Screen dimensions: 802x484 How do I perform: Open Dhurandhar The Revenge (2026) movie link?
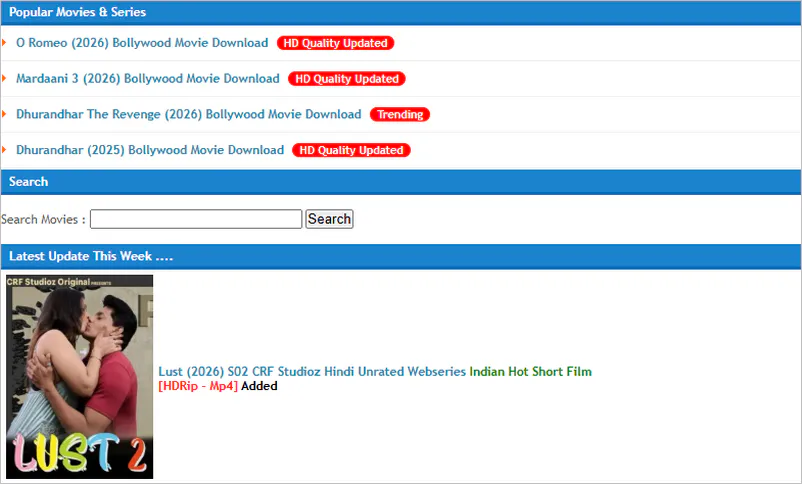(x=189, y=114)
